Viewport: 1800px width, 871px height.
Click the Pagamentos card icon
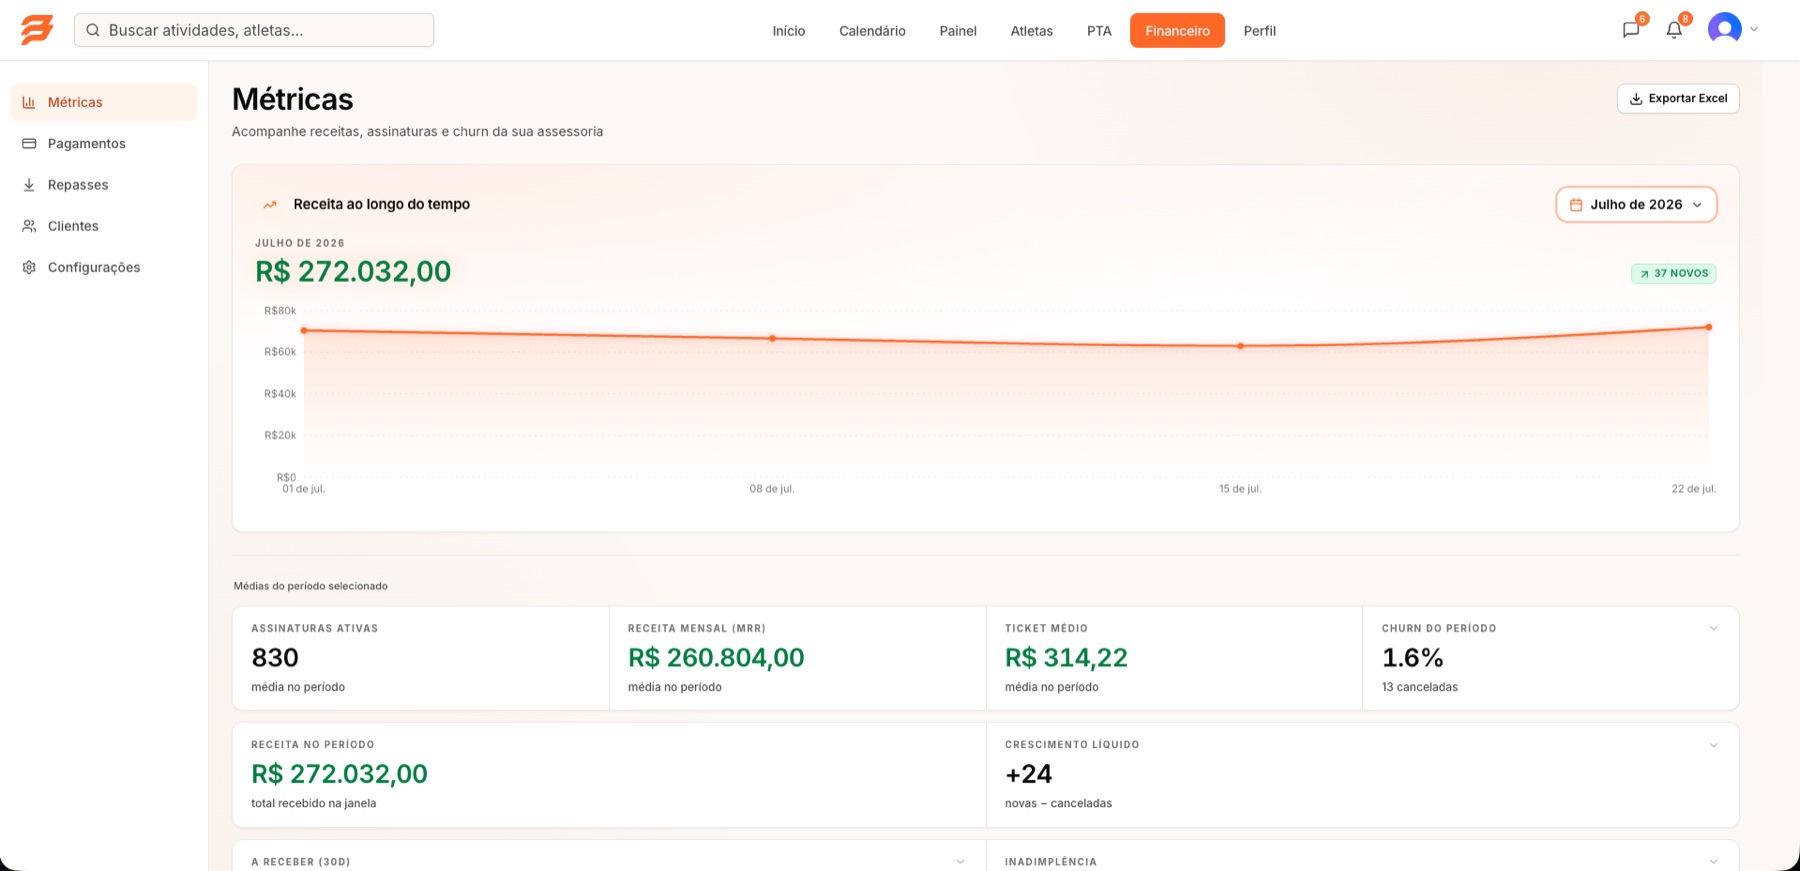pyautogui.click(x=29, y=143)
